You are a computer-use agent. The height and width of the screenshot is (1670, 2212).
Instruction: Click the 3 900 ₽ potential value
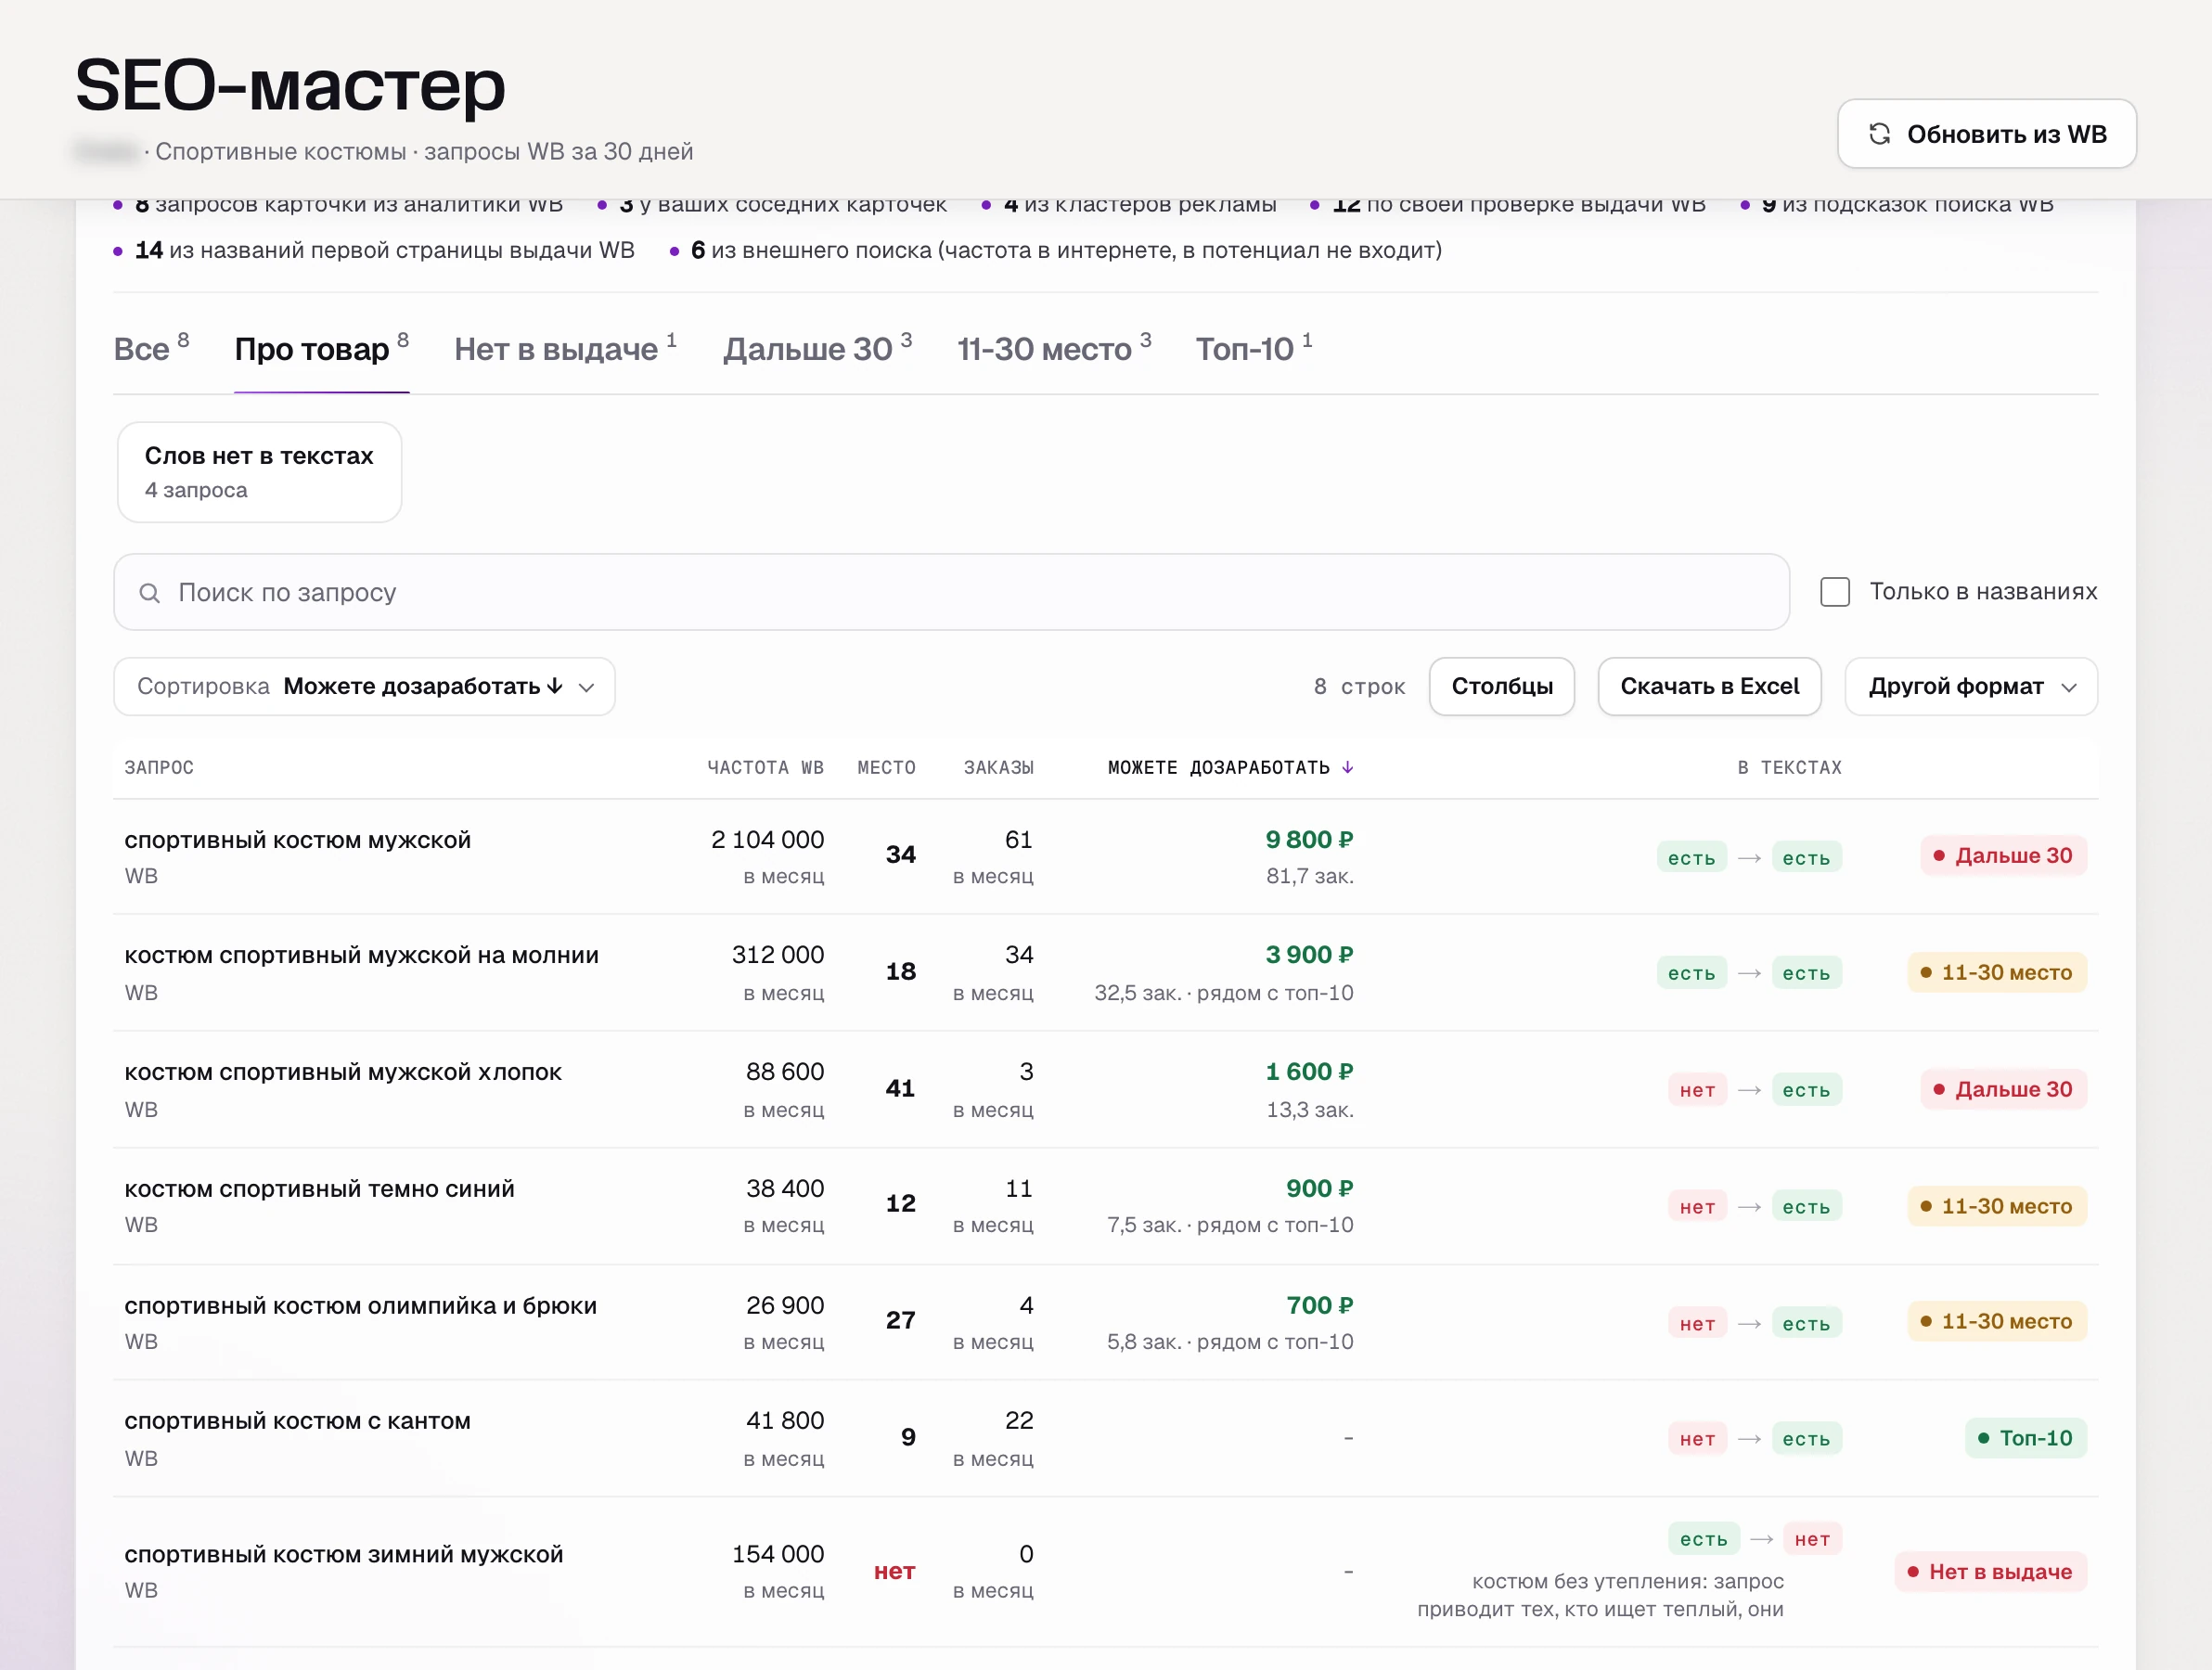1309,955
